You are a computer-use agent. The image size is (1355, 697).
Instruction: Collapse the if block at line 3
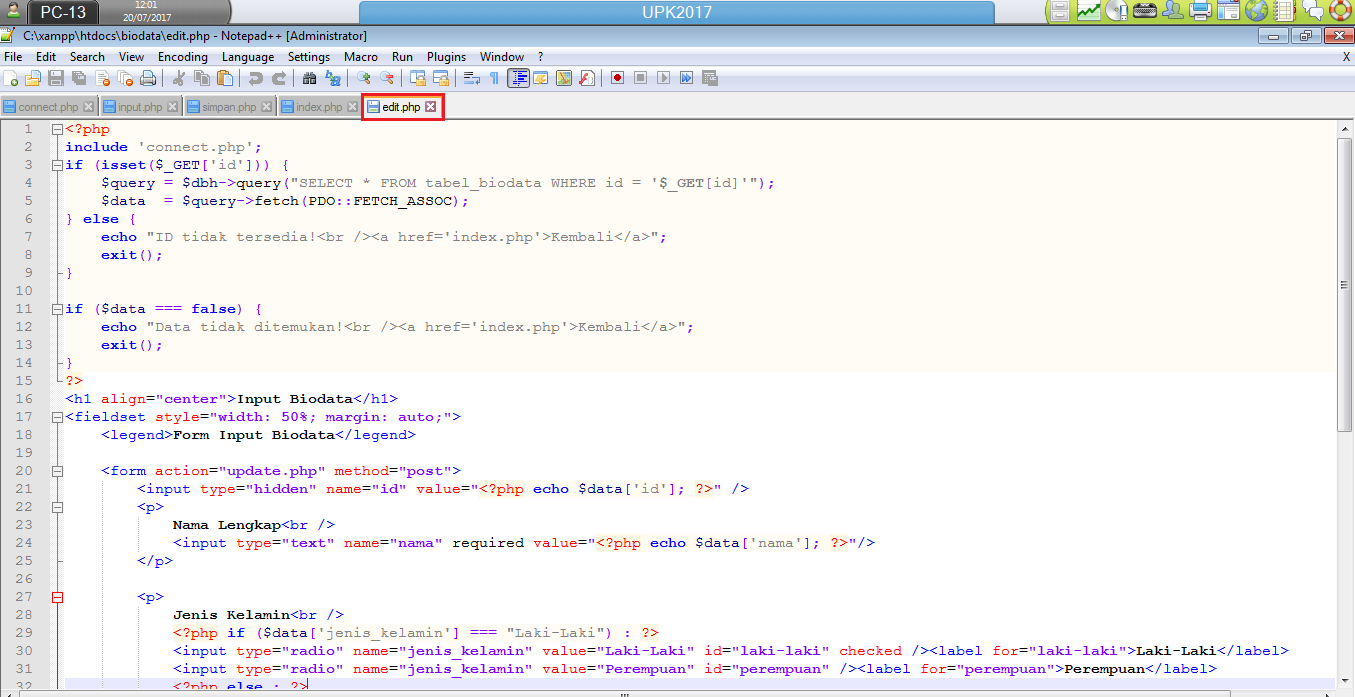tap(57, 164)
